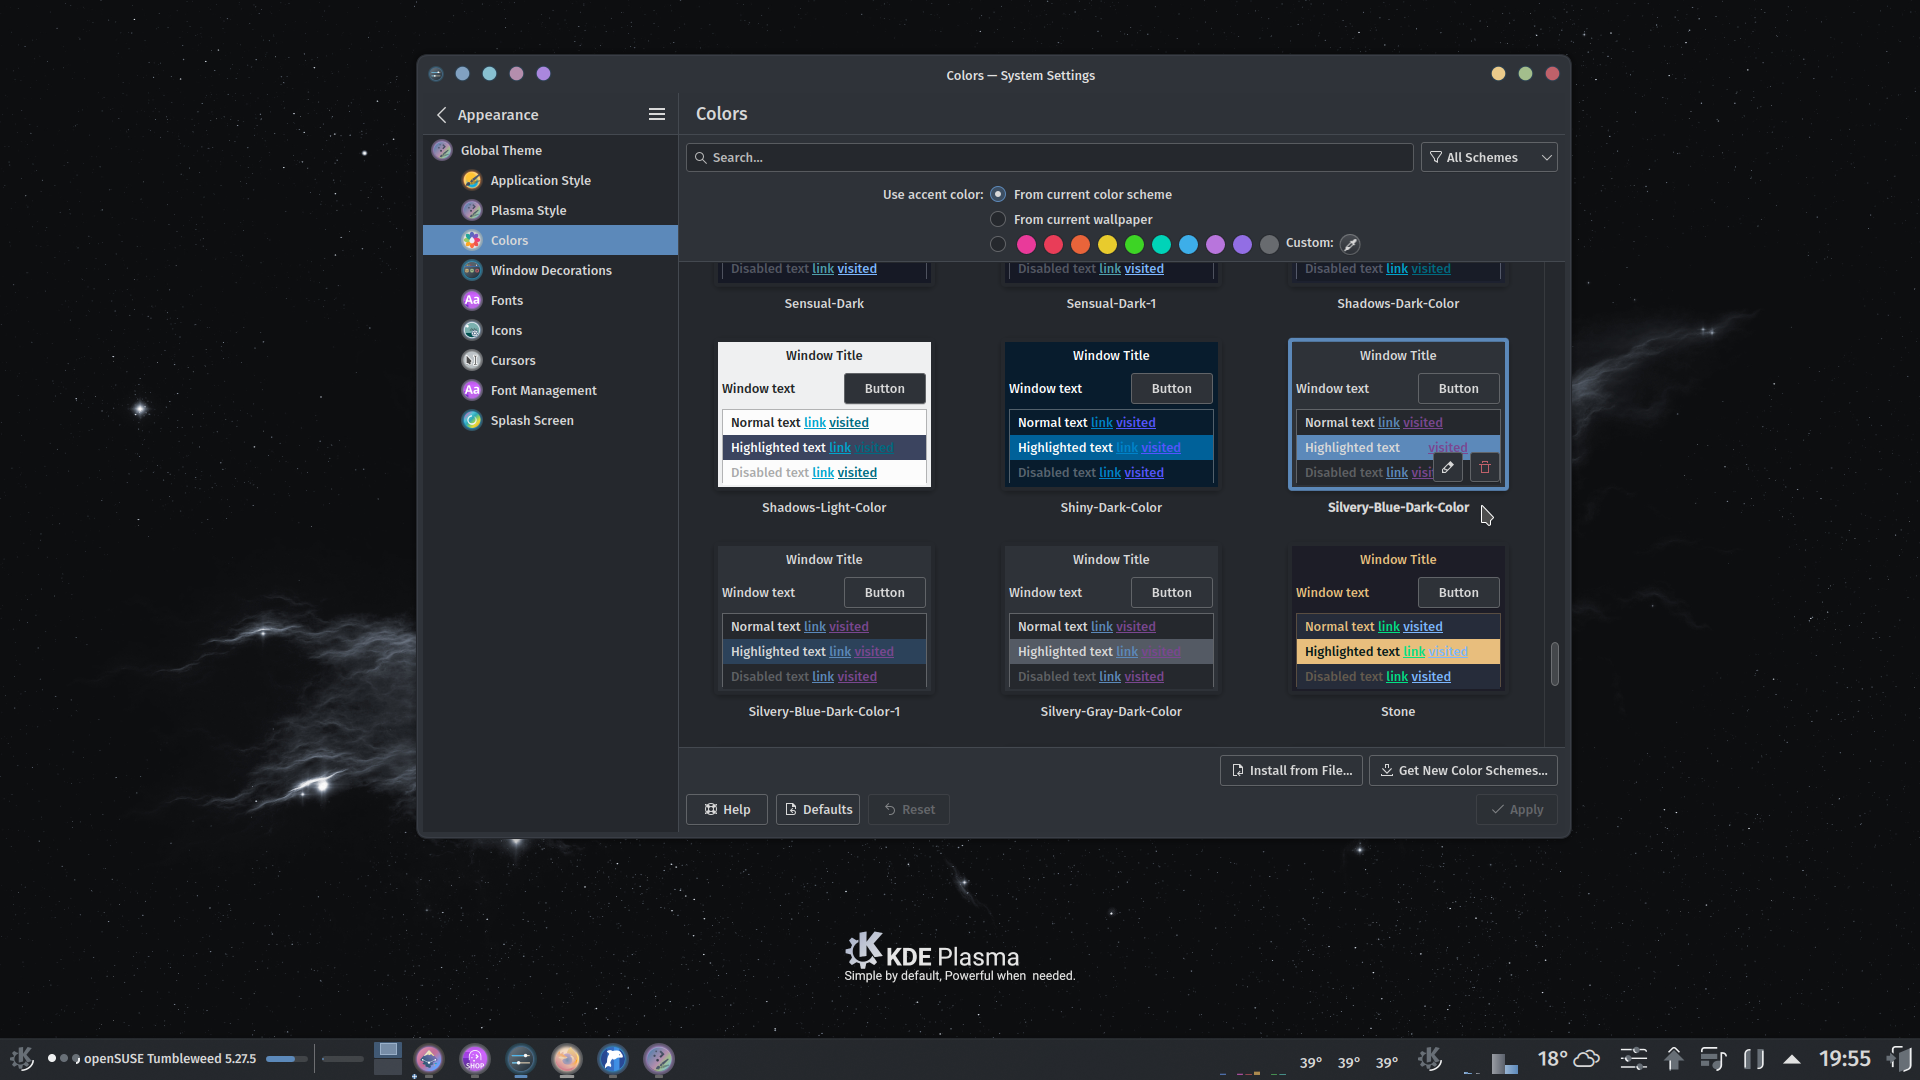This screenshot has width=1920, height=1080.
Task: Click Sensual-Dark-1 scheme label
Action: coord(1111,303)
